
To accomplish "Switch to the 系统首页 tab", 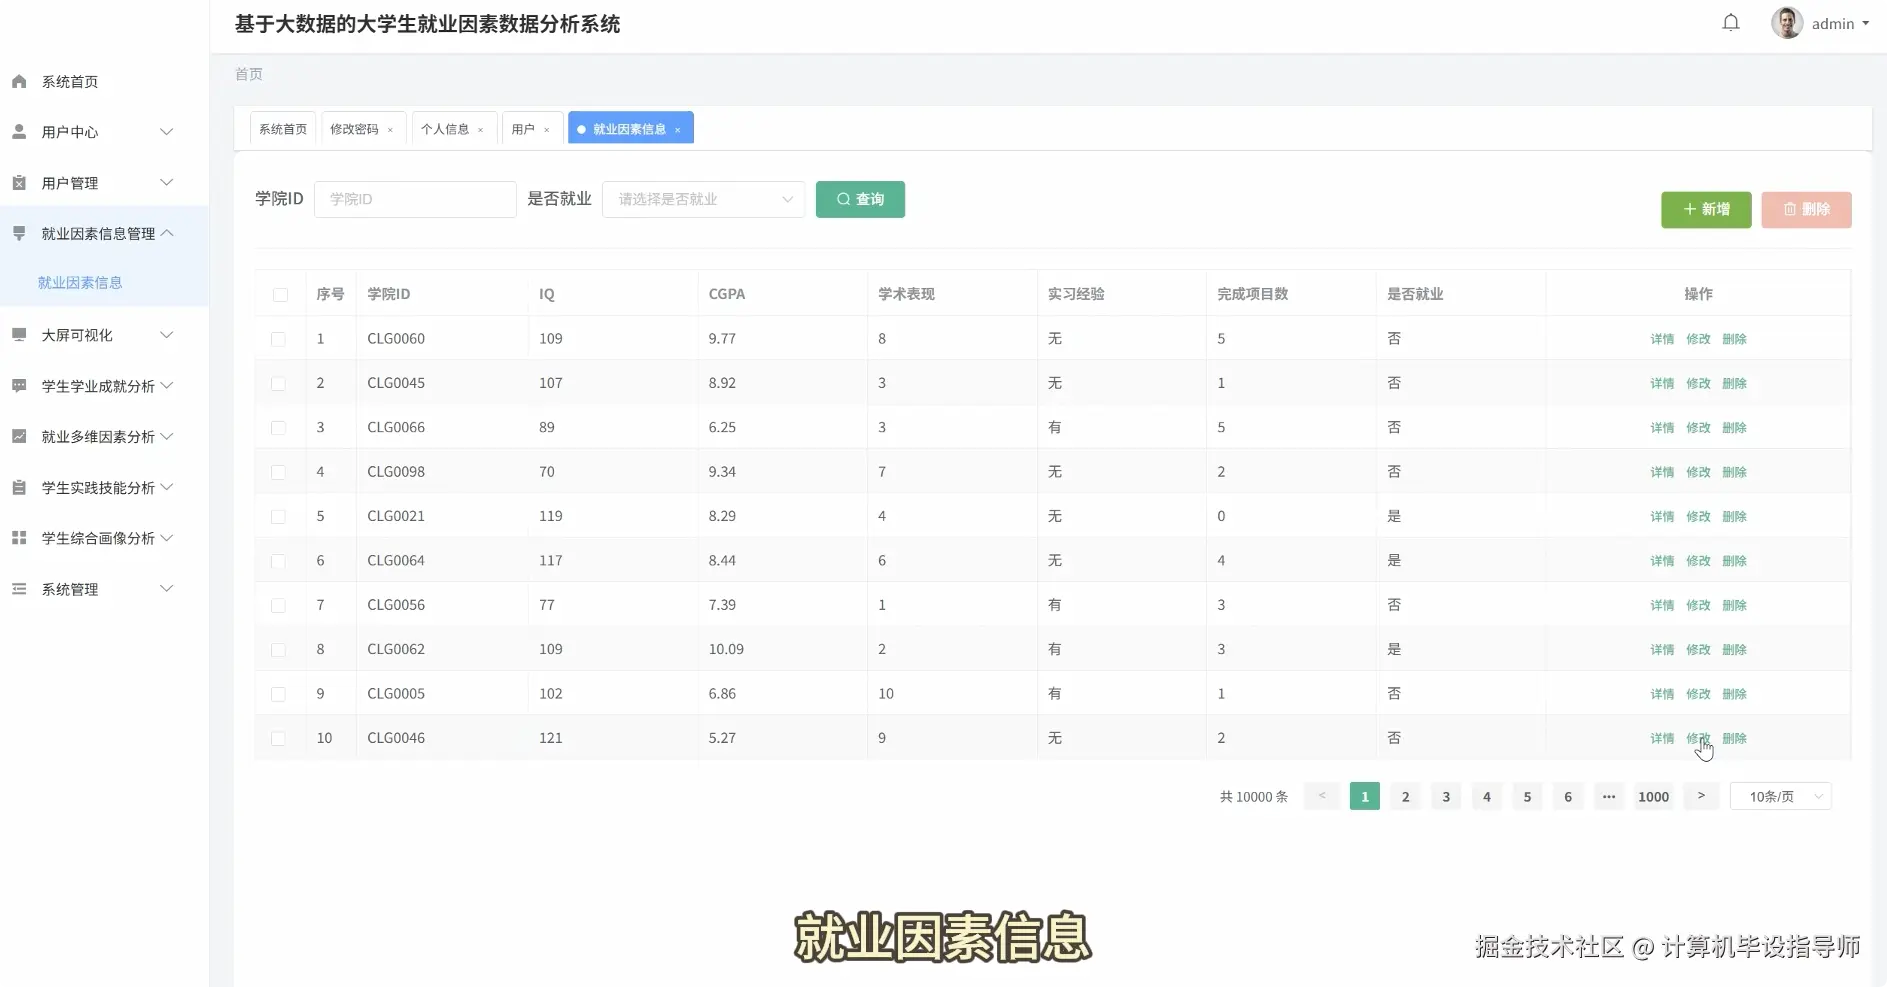I will pos(283,129).
